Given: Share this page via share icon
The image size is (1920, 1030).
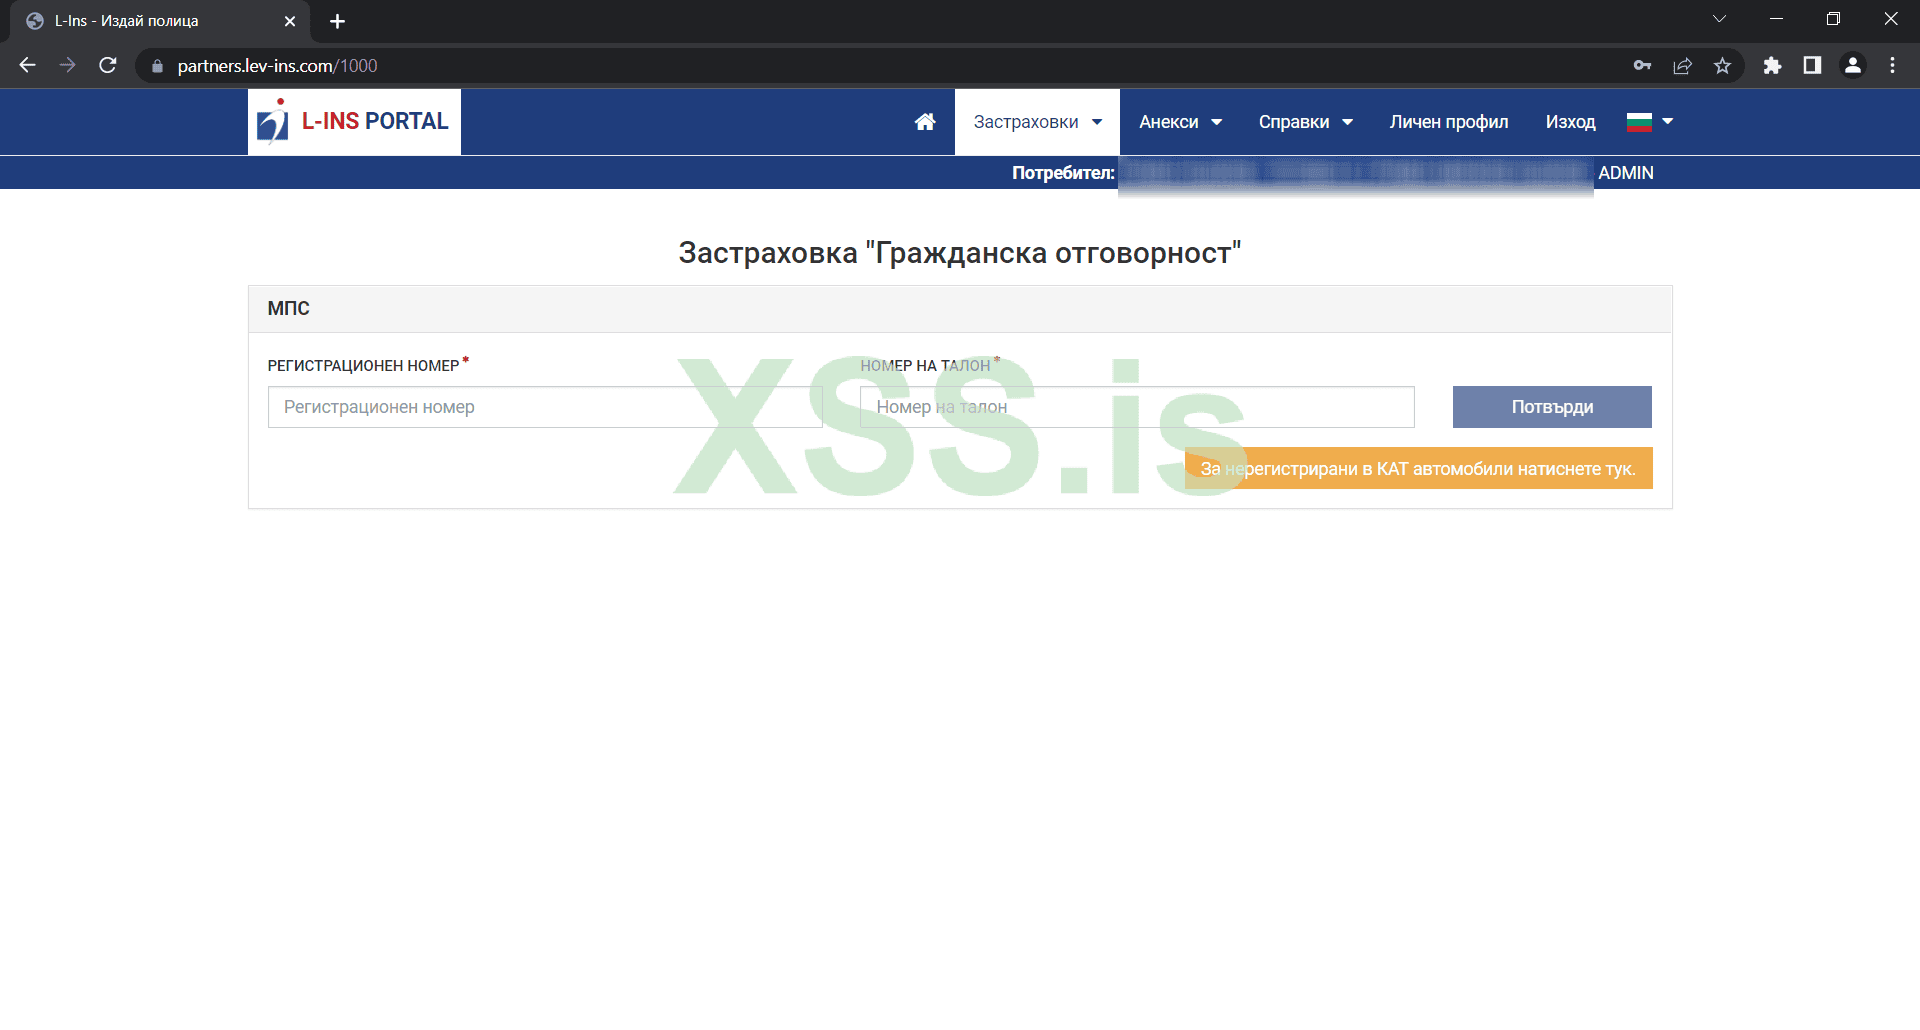Looking at the screenshot, I should click(1682, 65).
